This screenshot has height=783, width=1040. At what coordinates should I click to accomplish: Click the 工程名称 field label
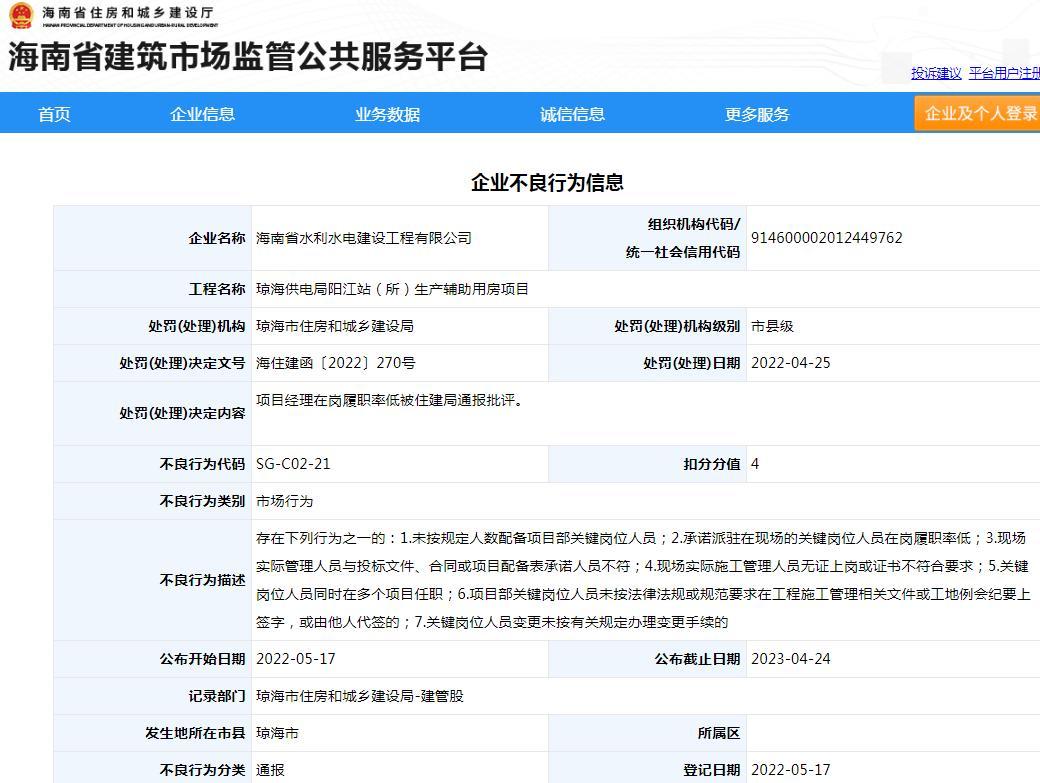(217, 289)
